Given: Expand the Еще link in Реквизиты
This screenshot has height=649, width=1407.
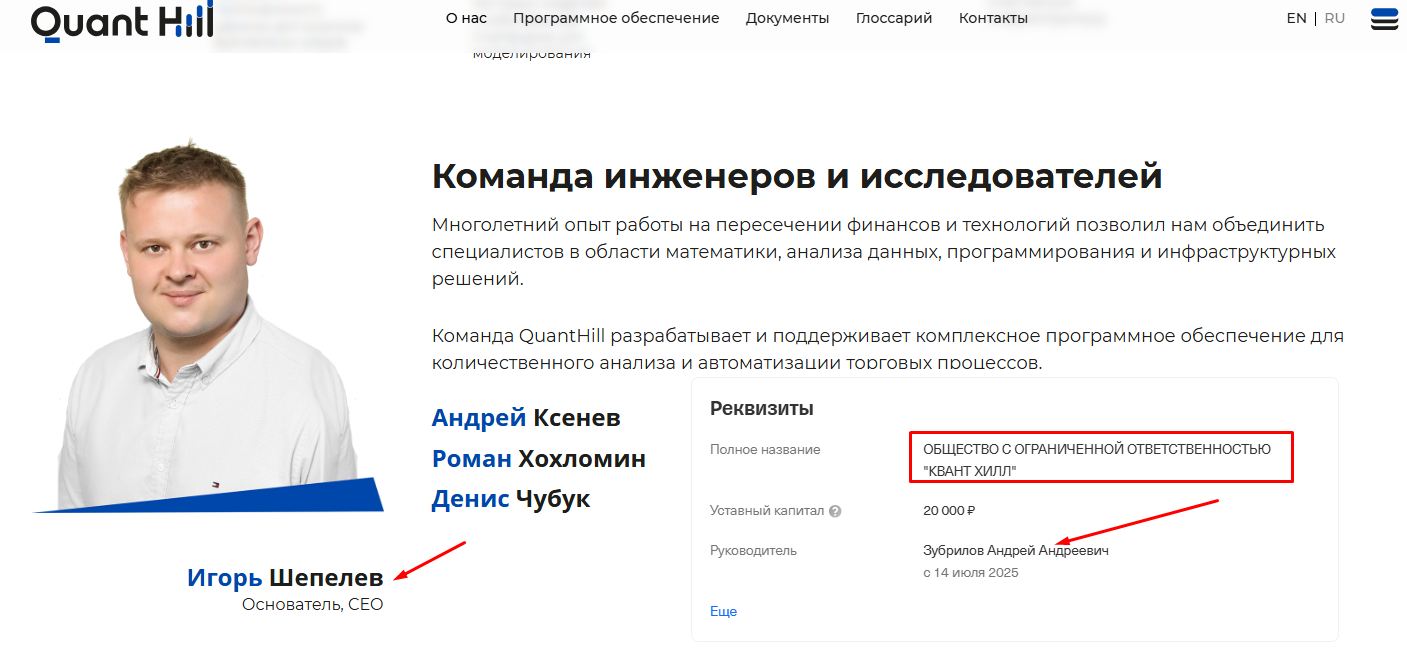Looking at the screenshot, I should click(723, 611).
